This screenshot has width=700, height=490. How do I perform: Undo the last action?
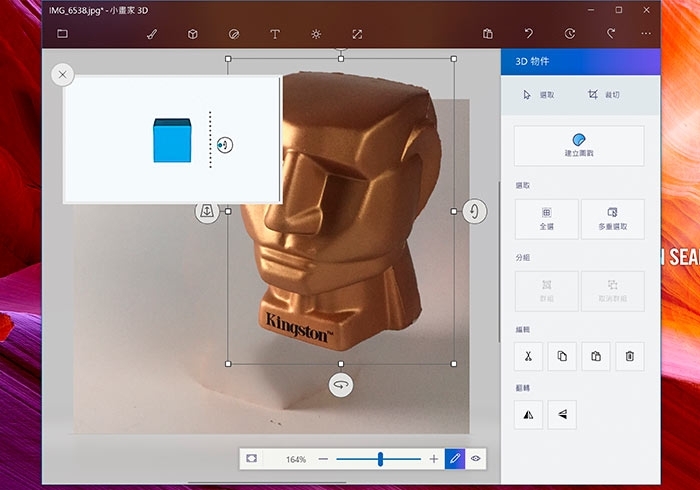coord(529,34)
